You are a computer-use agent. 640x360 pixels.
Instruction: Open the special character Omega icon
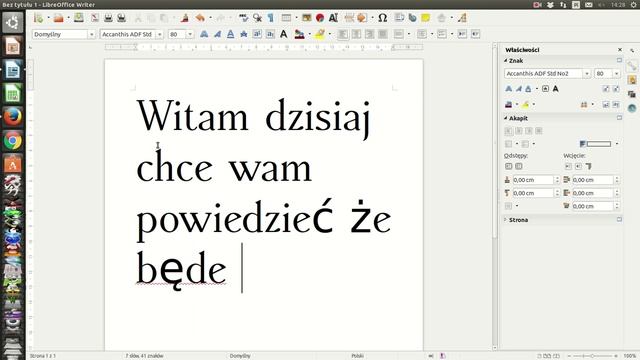coord(382,18)
